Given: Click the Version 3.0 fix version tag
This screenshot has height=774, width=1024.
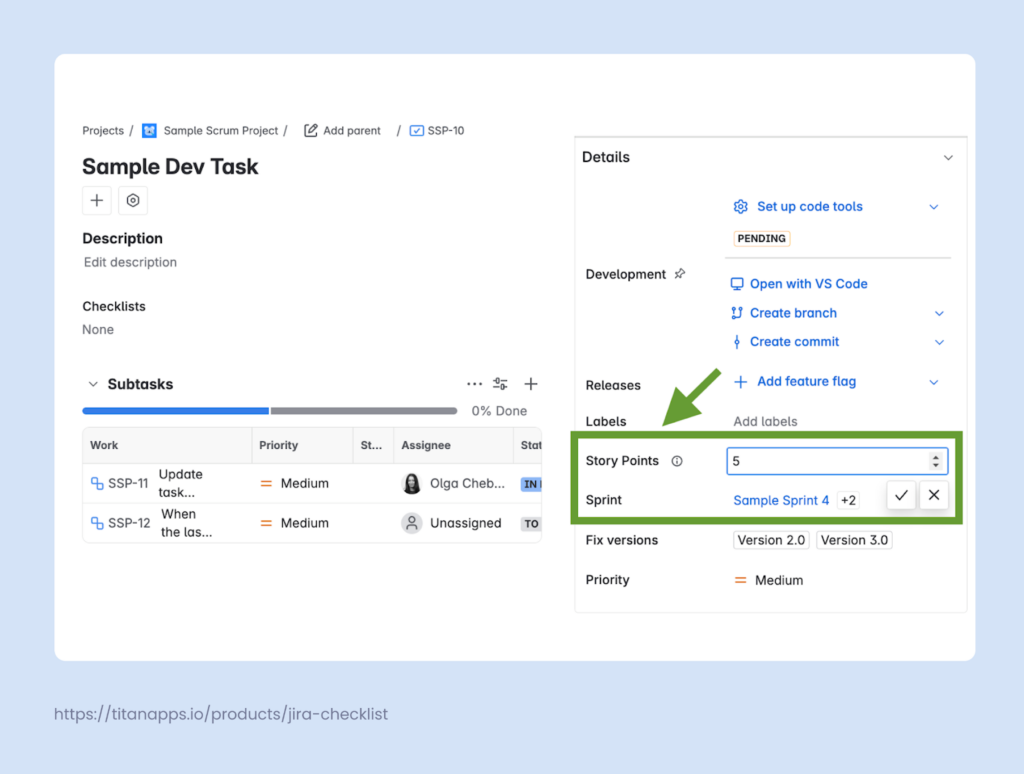Looking at the screenshot, I should pos(854,540).
